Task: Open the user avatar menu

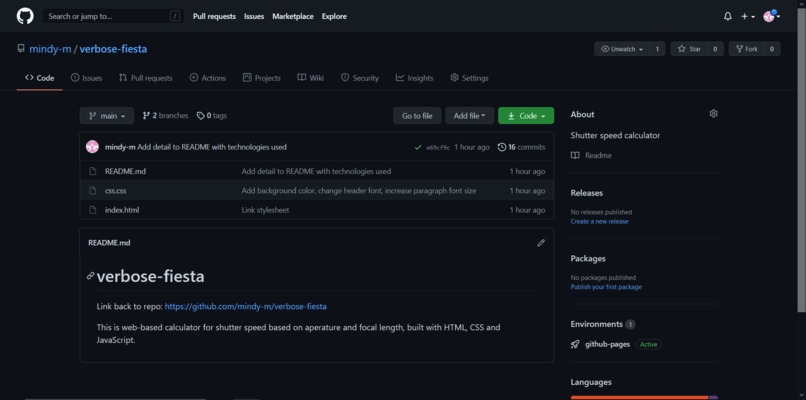Action: (x=771, y=16)
